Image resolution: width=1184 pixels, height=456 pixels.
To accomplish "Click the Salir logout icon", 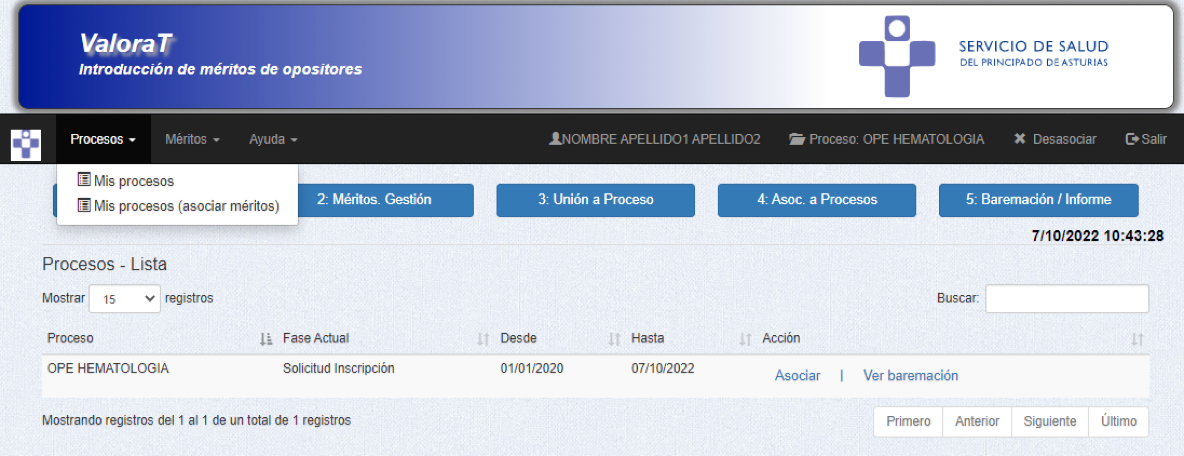I will pos(1132,140).
